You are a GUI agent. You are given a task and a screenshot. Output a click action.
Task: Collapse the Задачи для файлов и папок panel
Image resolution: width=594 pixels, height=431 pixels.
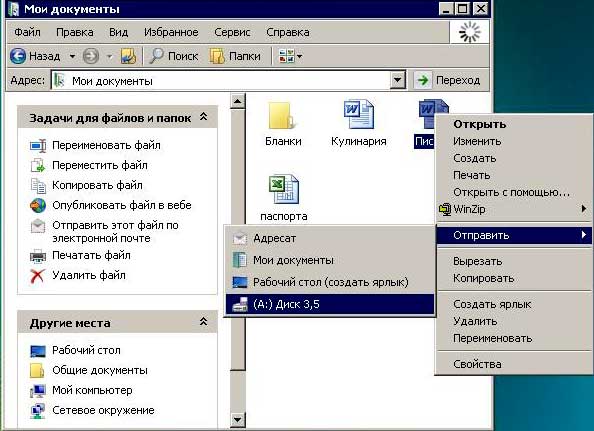(203, 117)
